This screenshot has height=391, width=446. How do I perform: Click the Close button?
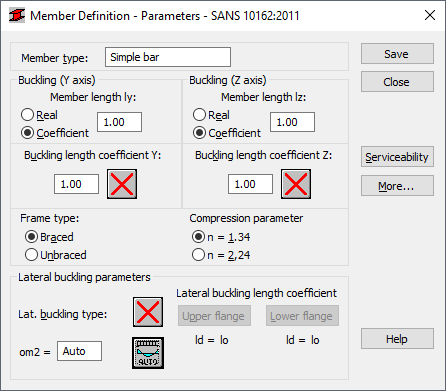(x=397, y=82)
